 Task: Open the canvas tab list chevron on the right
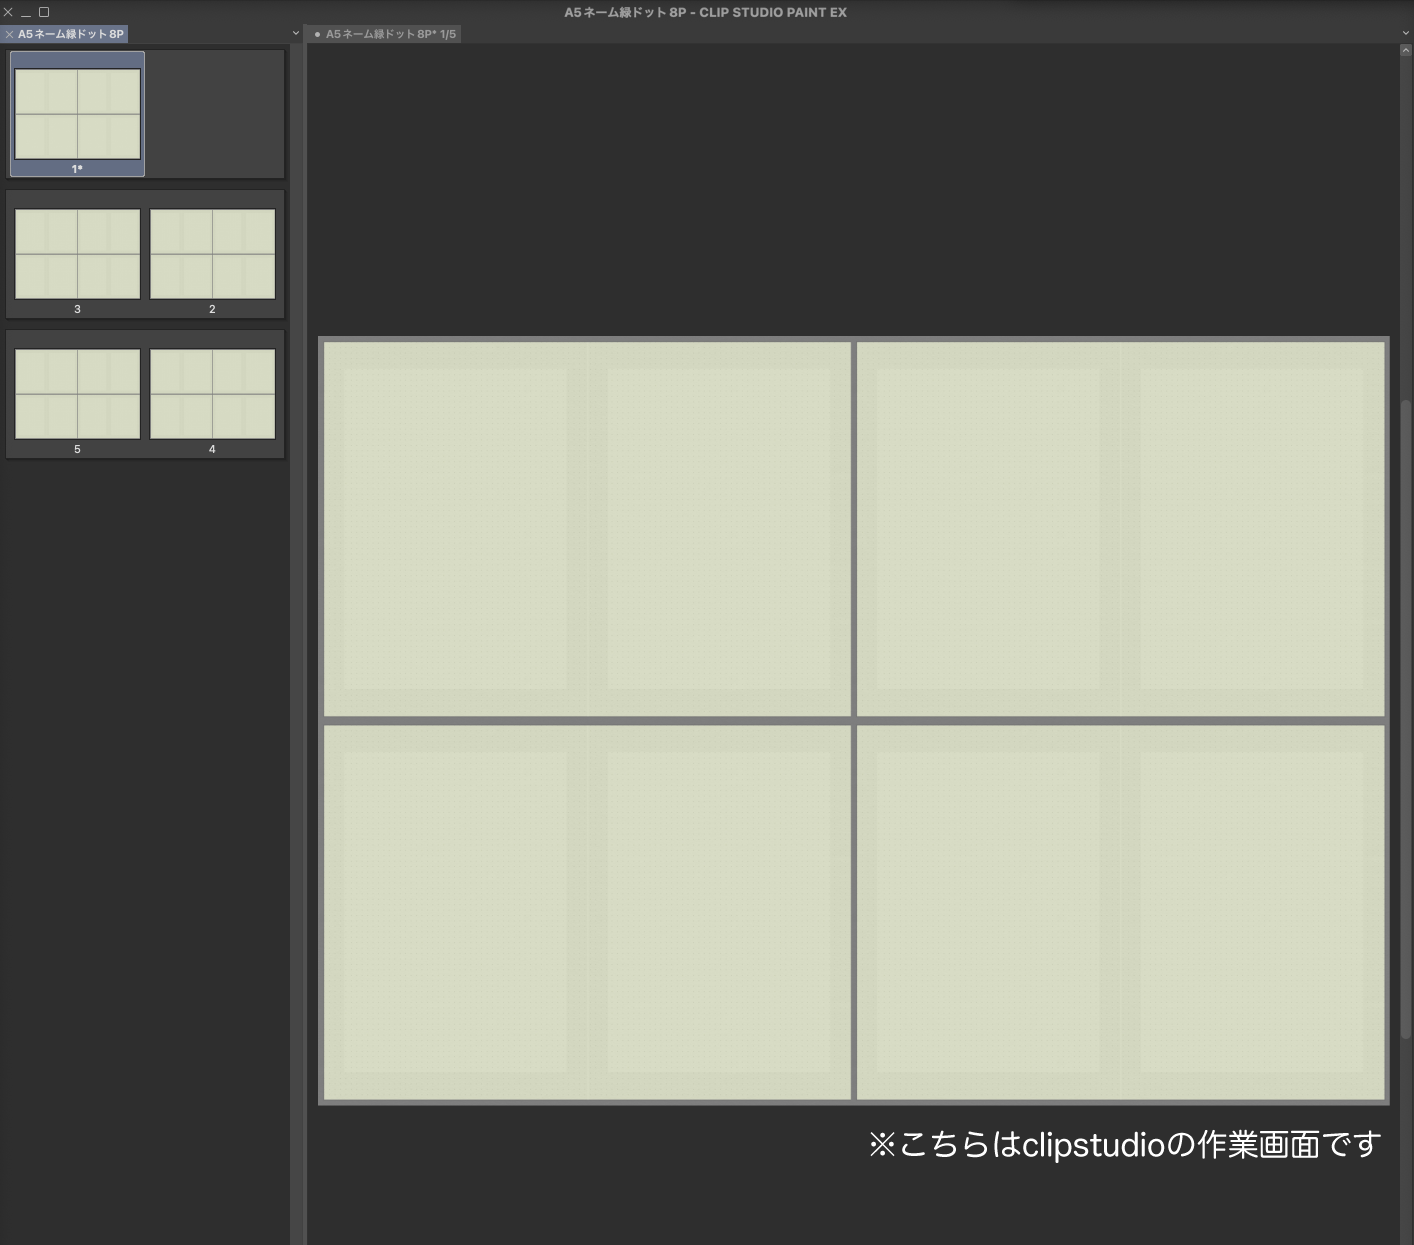(1405, 33)
